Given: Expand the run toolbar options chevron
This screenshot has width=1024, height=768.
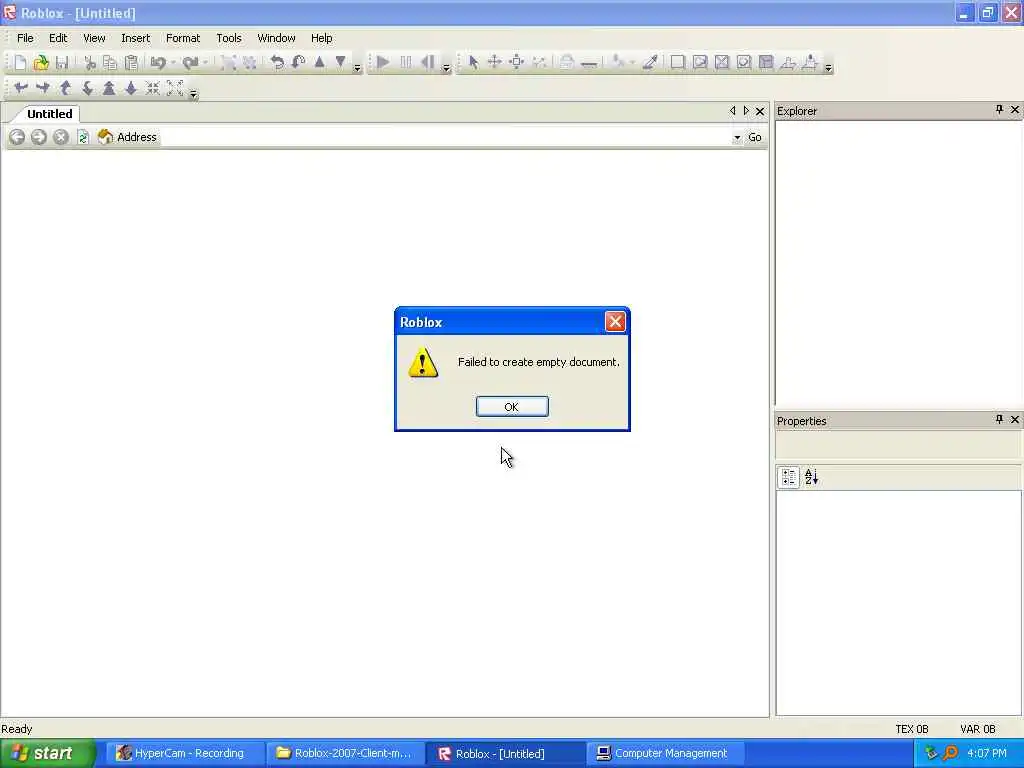Looking at the screenshot, I should coord(446,67).
